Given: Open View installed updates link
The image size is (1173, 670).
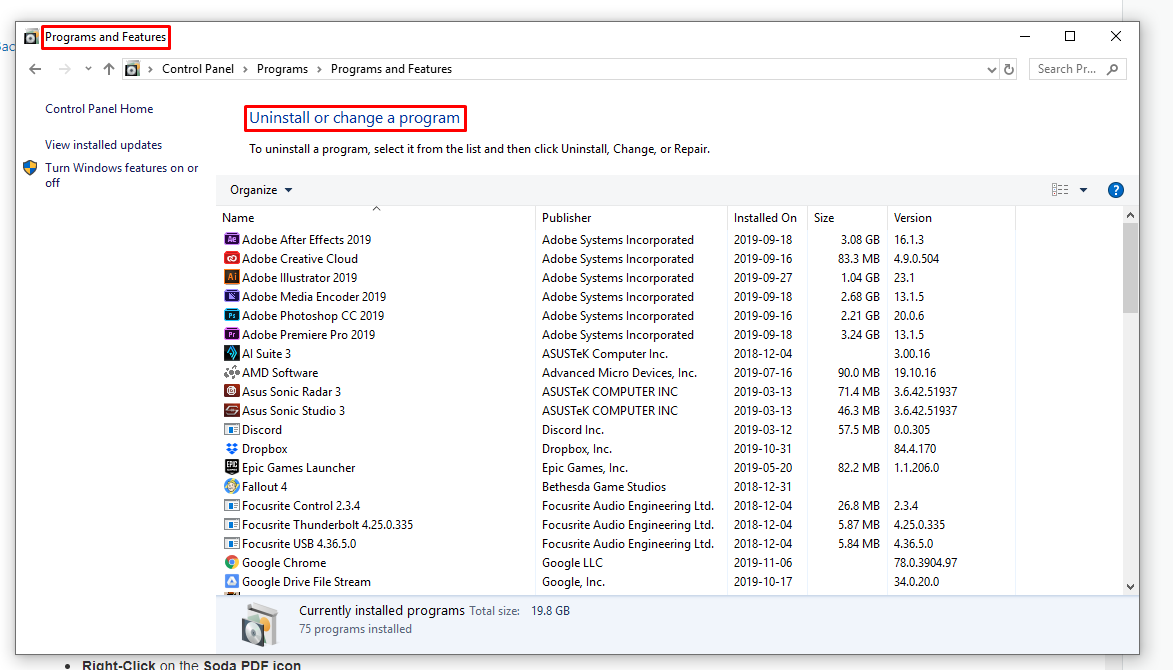Looking at the screenshot, I should [x=103, y=144].
